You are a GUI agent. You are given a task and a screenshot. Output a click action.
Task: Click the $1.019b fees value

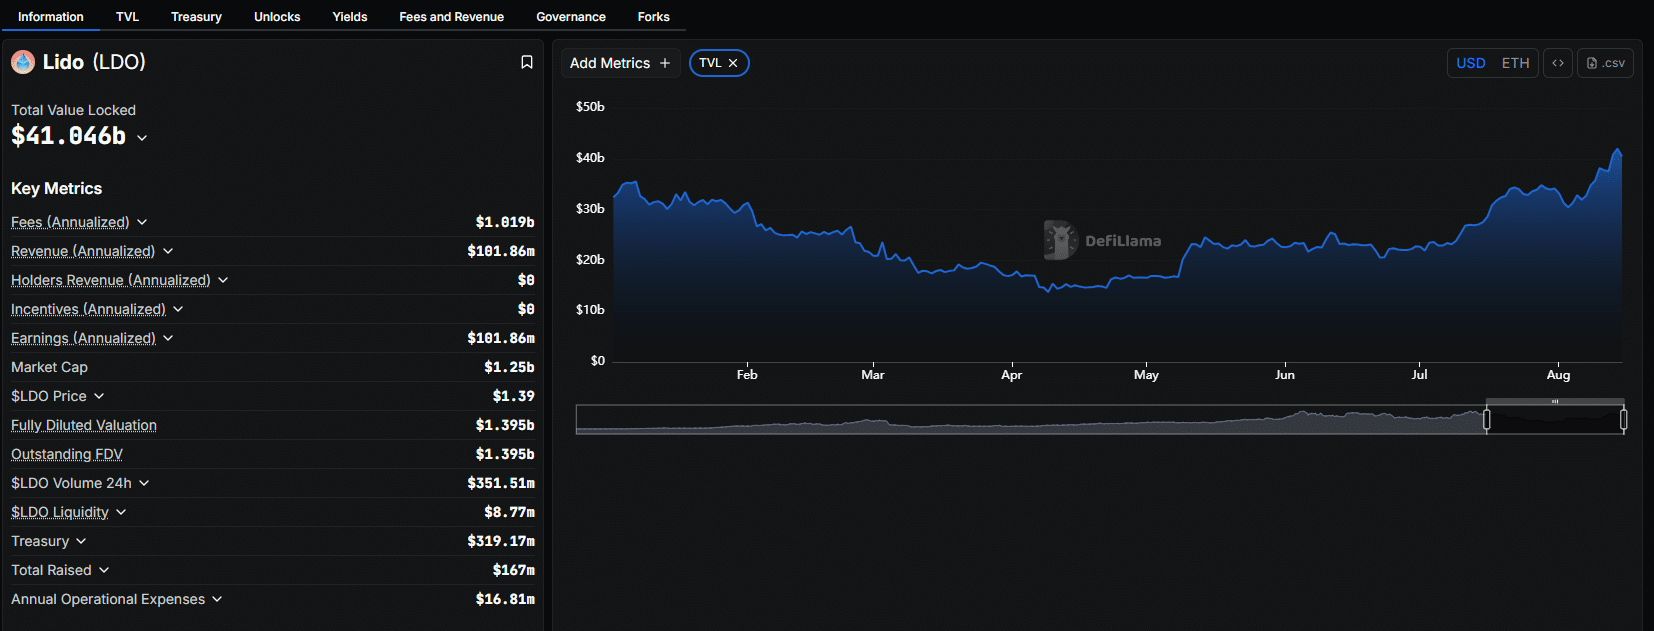[x=505, y=222]
